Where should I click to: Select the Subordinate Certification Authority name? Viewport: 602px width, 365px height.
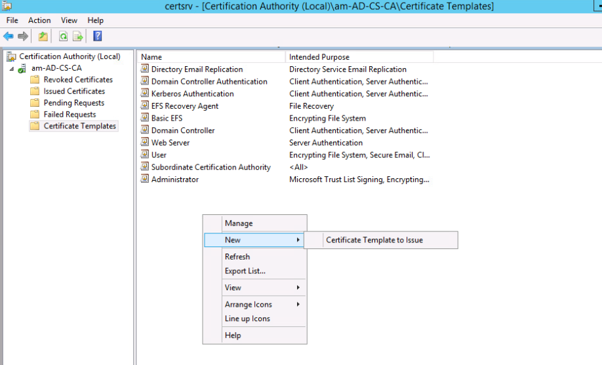(x=211, y=167)
